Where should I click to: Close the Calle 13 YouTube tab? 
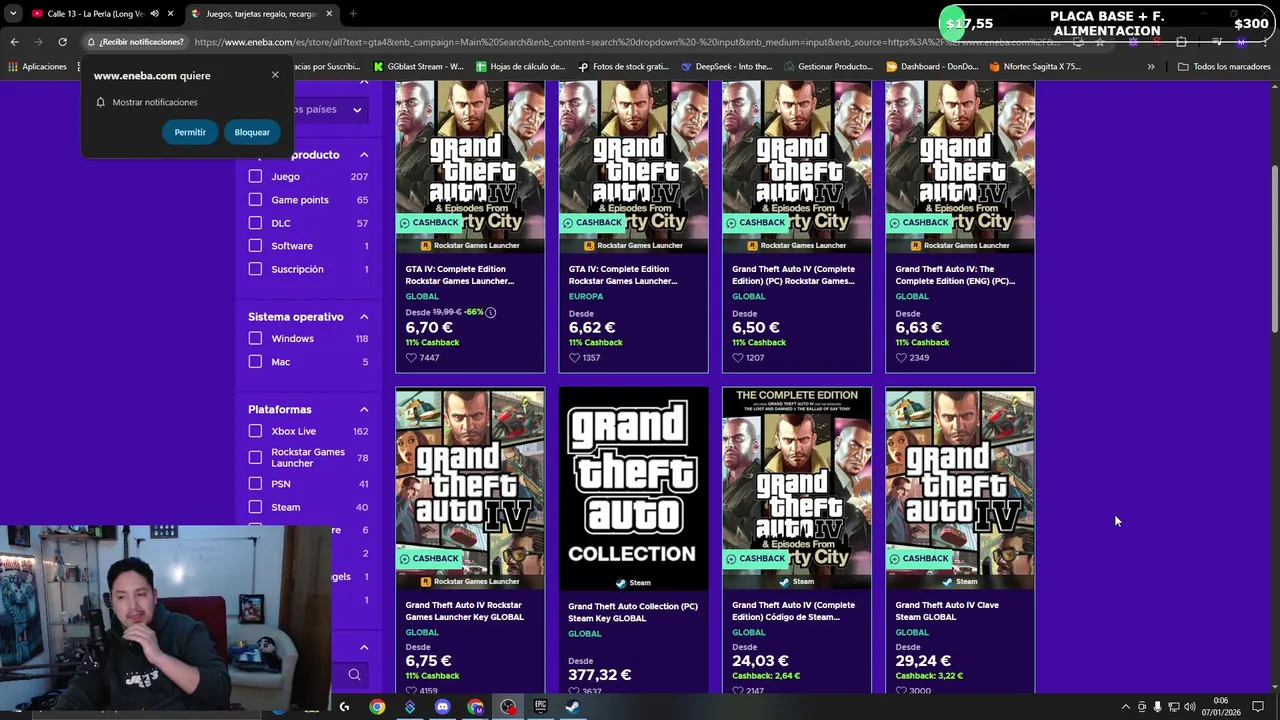(171, 14)
